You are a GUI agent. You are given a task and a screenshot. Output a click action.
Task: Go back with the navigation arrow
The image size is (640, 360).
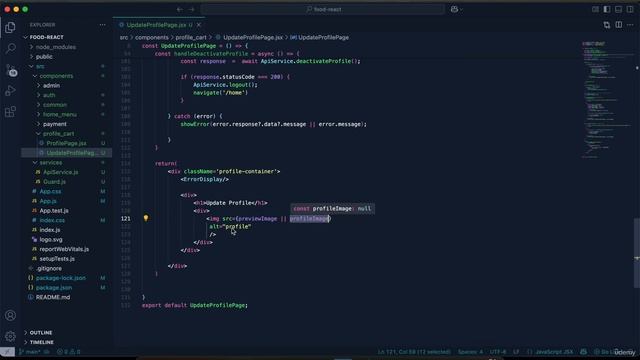pyautogui.click(x=180, y=9)
